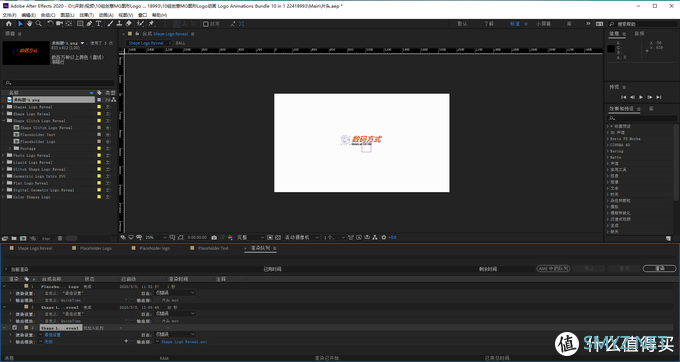
Task: Open the view layout dropdown showing 1
Action: point(334,238)
